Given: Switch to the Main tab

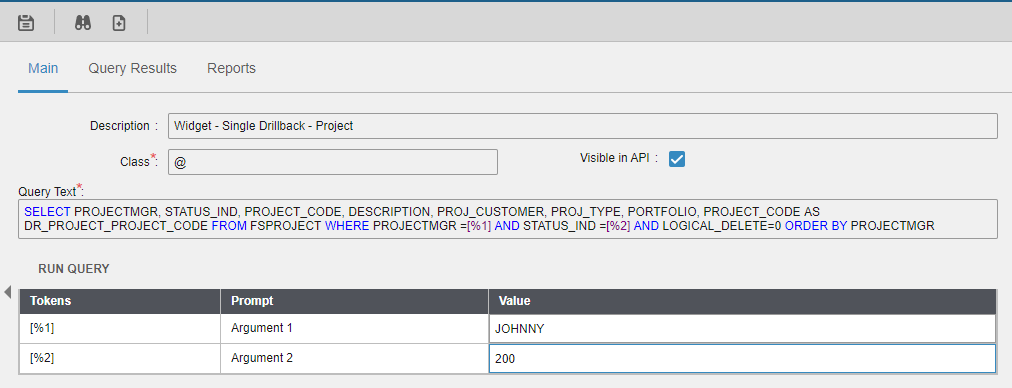Looking at the screenshot, I should click(x=43, y=68).
